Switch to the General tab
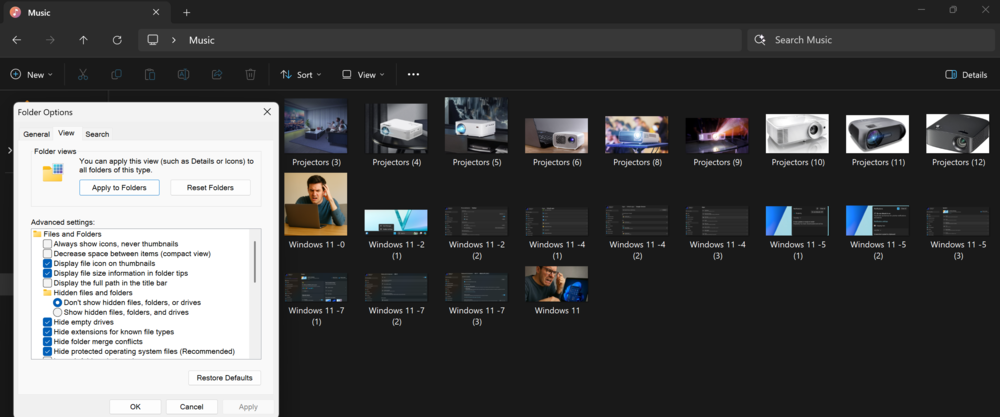This screenshot has width=1000, height=417. (36, 134)
